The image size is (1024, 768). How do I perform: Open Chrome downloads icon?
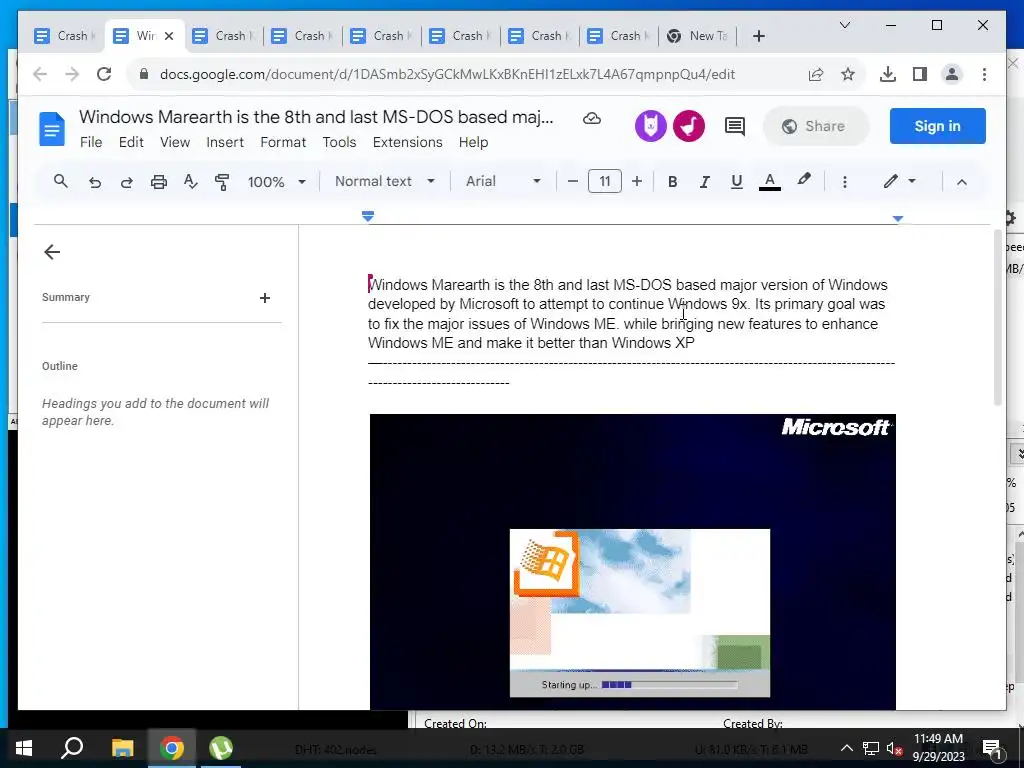[888, 74]
